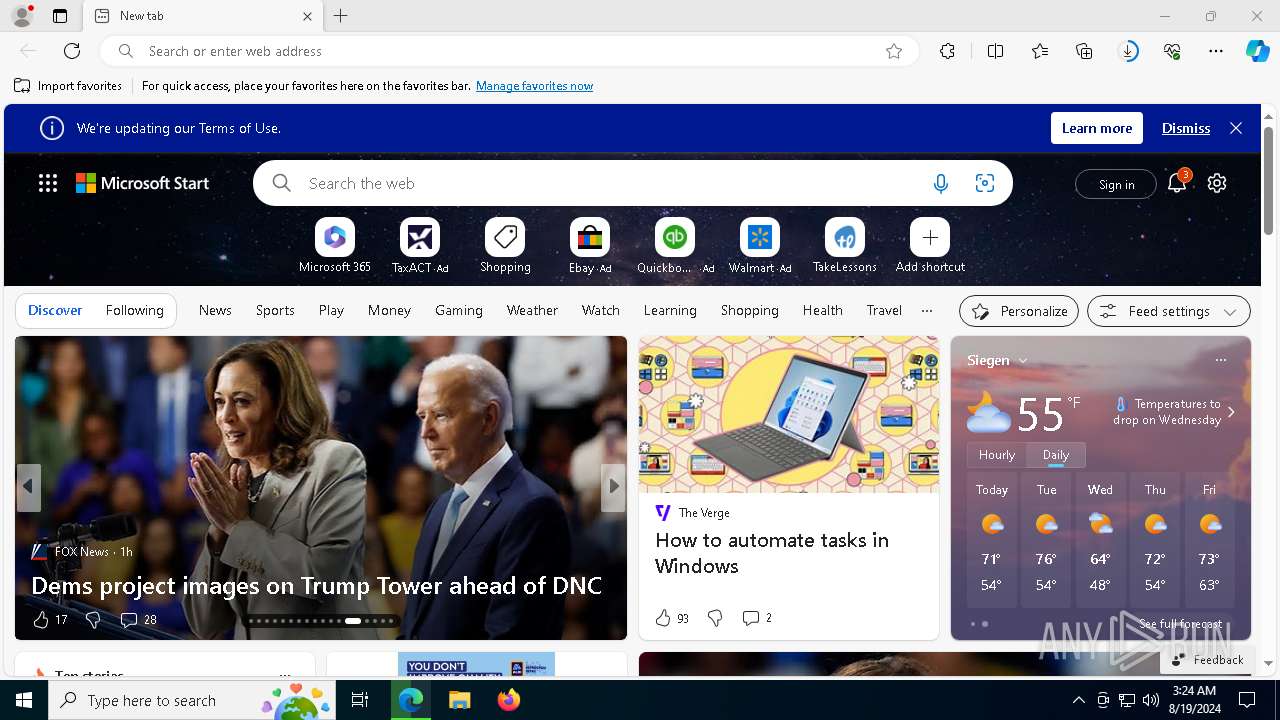Start voice search with the microphone icon
Screen dimensions: 1280x720
point(940,184)
